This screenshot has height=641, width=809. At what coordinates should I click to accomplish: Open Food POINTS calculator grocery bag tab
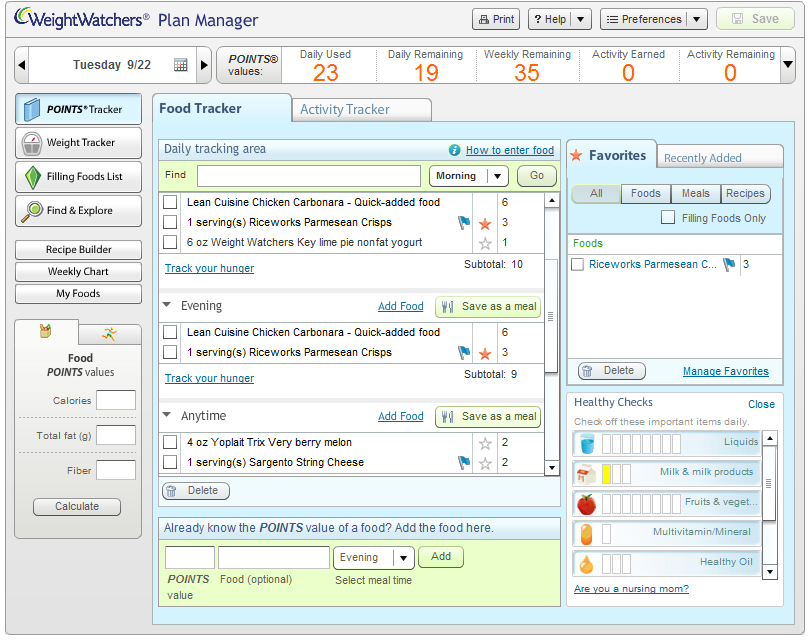[46, 331]
